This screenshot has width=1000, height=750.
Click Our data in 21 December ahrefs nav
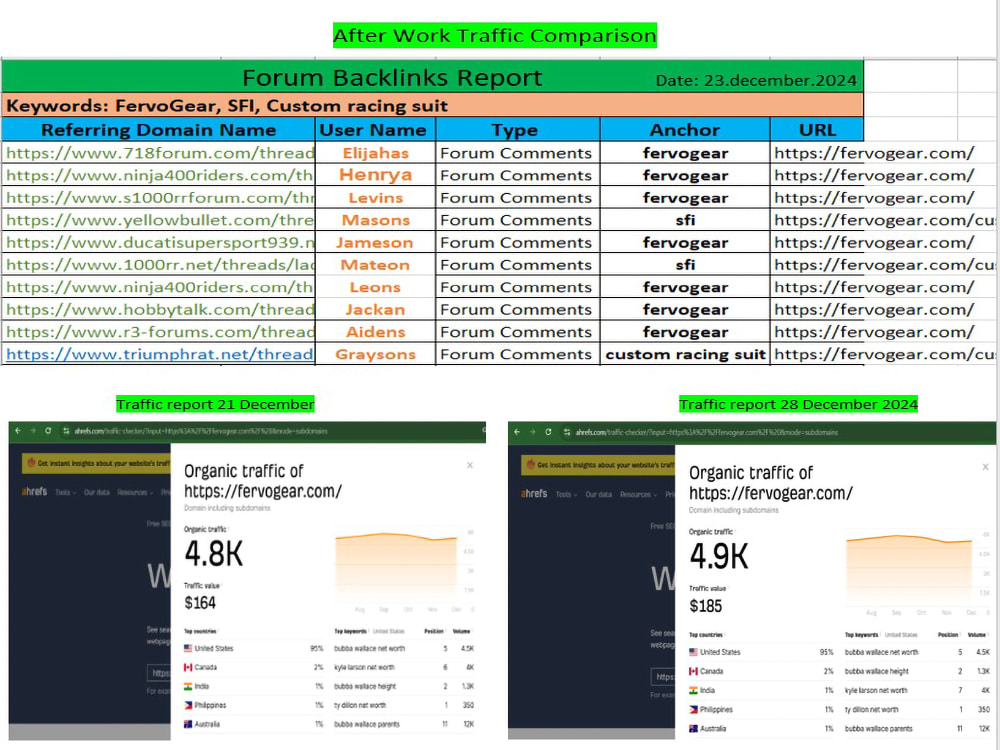[96, 492]
